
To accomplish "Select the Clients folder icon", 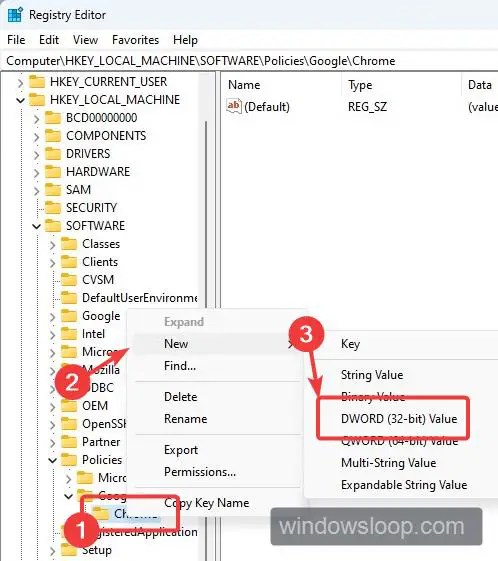I will (x=69, y=262).
